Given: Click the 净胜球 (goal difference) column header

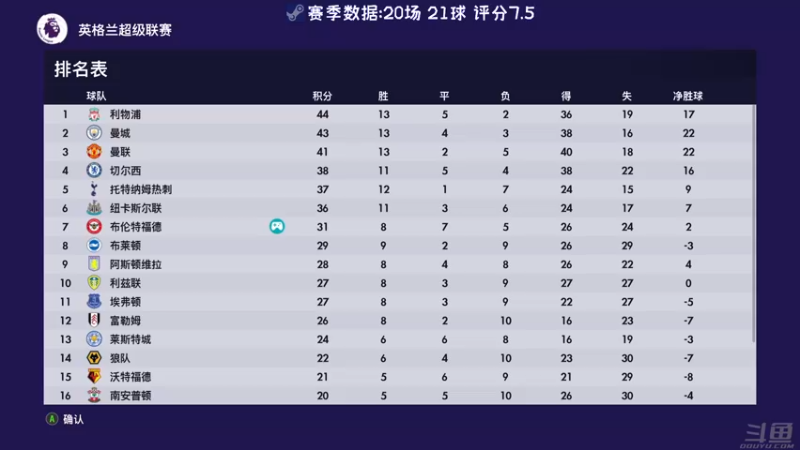Looking at the screenshot, I should click(x=688, y=96).
